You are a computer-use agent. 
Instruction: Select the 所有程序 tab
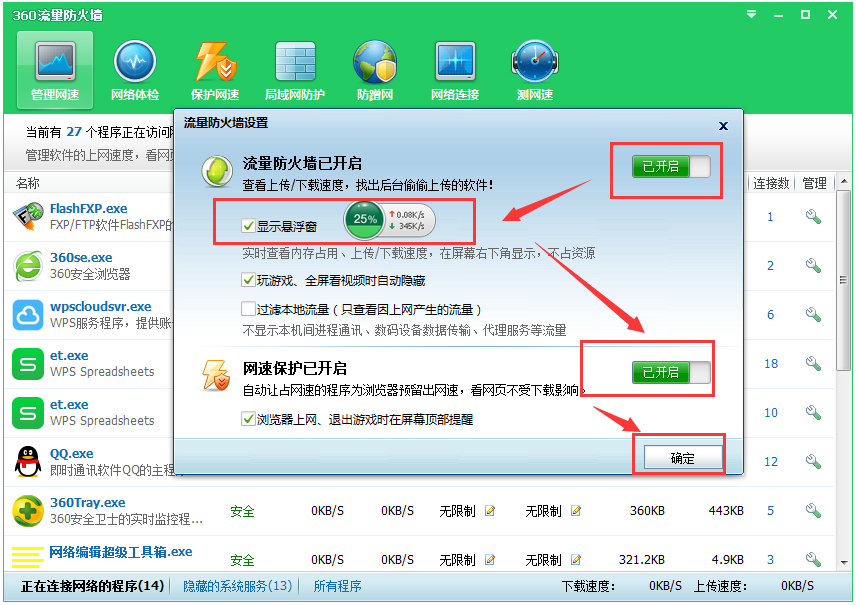point(337,586)
